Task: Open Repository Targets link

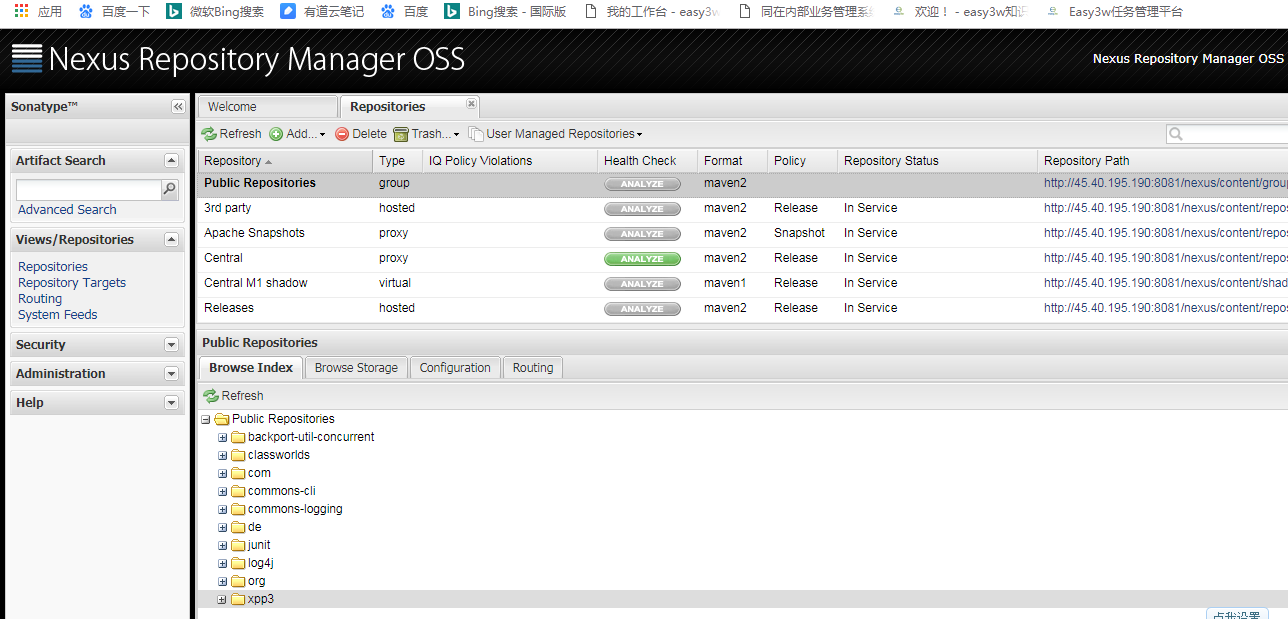Action: [x=72, y=283]
